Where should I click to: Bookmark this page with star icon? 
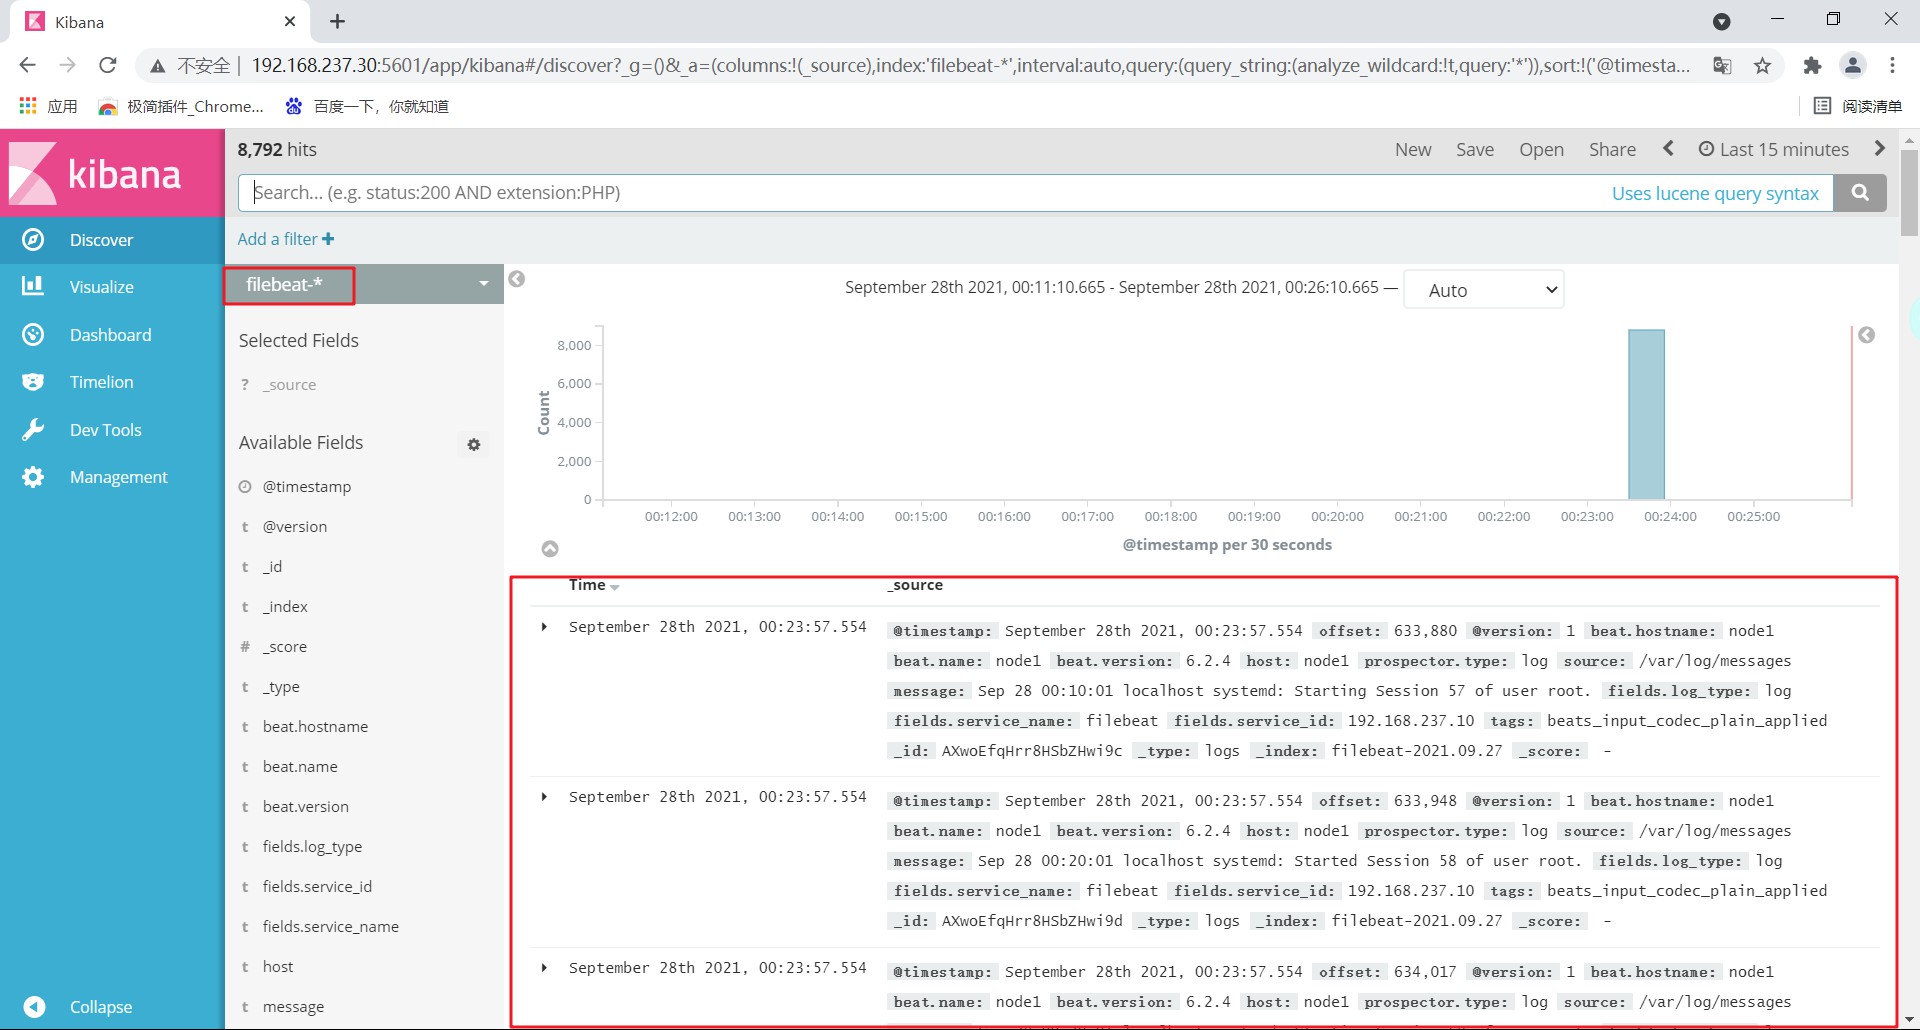point(1763,66)
